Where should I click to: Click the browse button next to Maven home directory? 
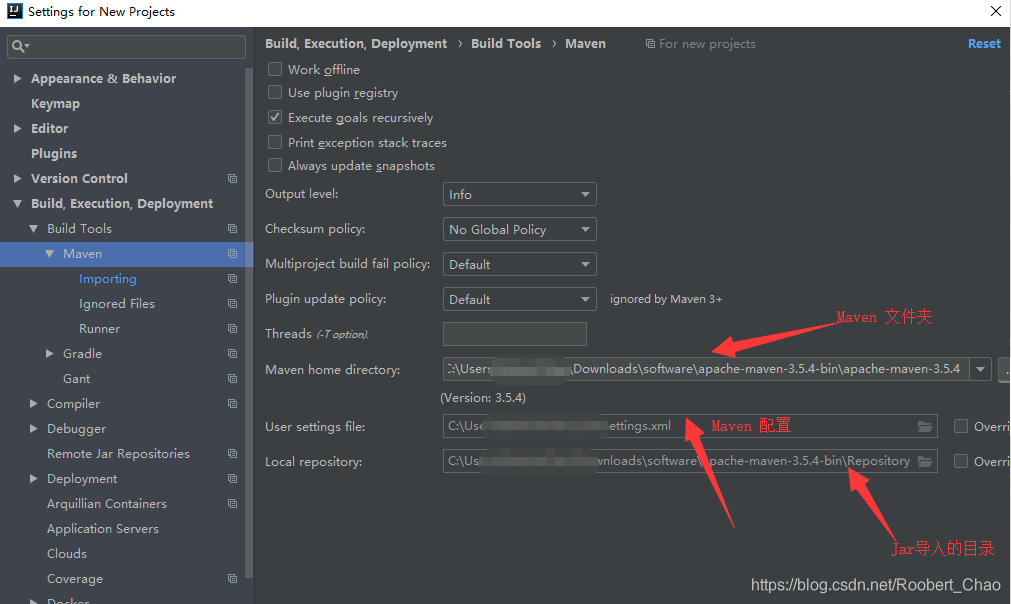pos(1005,369)
